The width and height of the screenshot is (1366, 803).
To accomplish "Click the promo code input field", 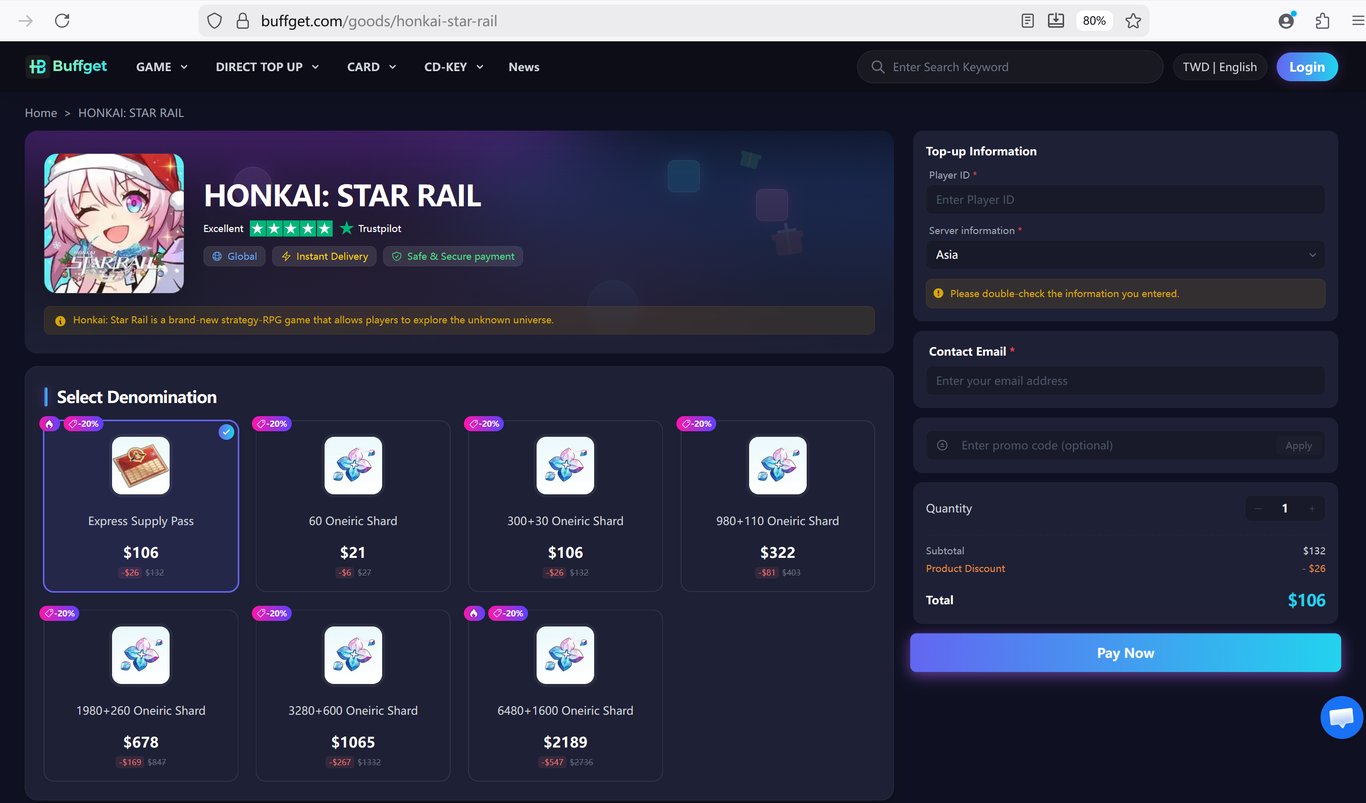I will [1112, 445].
